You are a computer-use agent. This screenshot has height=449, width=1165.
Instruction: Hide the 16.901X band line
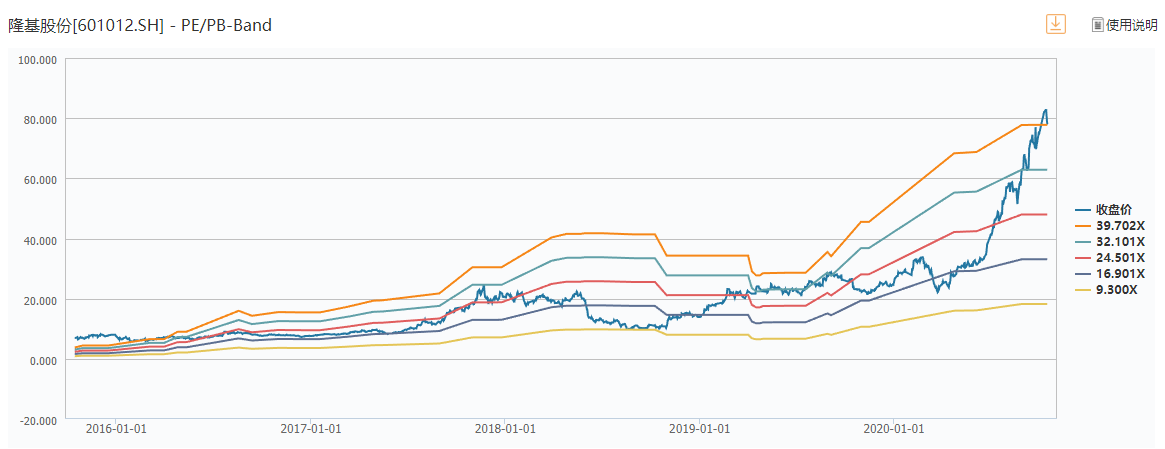1120,273
